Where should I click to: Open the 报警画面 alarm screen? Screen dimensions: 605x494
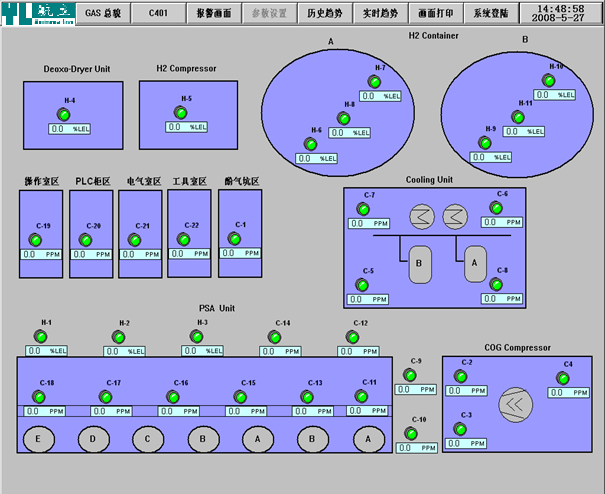213,13
